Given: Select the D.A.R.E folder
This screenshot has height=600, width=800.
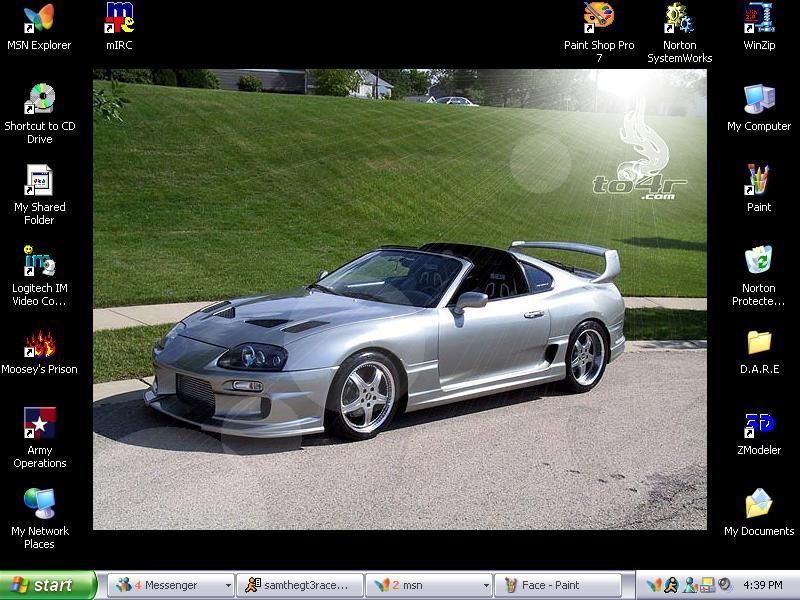Looking at the screenshot, I should tap(759, 343).
